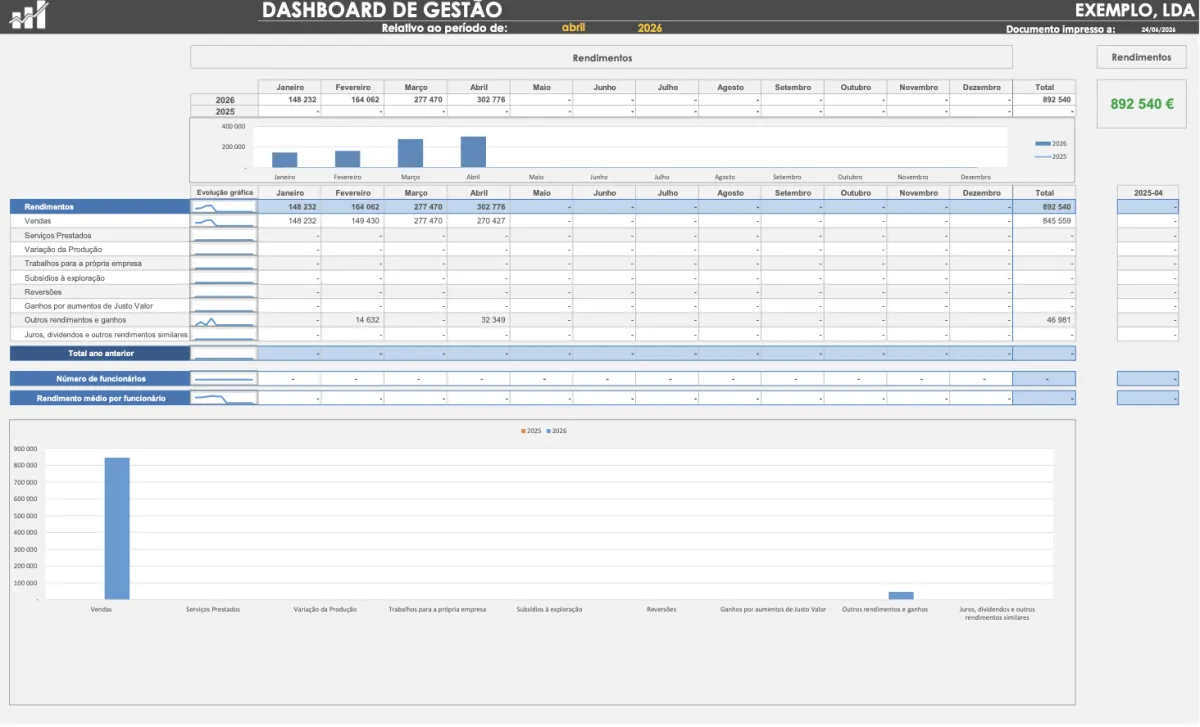Click the 'DASHBOARD DE GESTÃO' title
Viewport: 1200px width, 727px height.
pyautogui.click(x=382, y=10)
